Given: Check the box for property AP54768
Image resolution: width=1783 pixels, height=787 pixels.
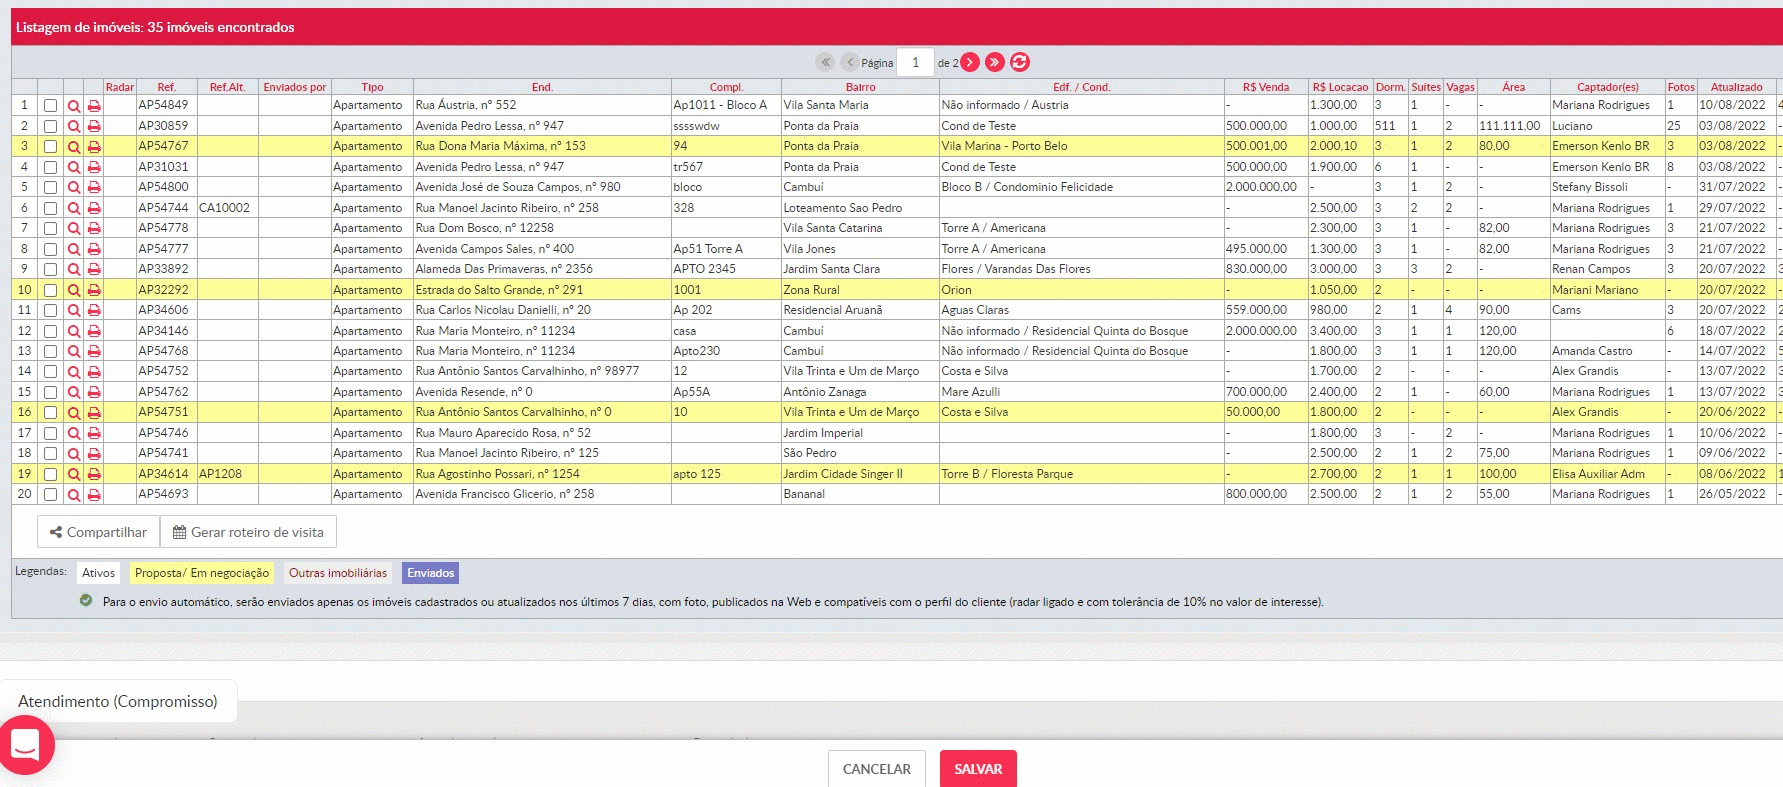Looking at the screenshot, I should point(50,351).
